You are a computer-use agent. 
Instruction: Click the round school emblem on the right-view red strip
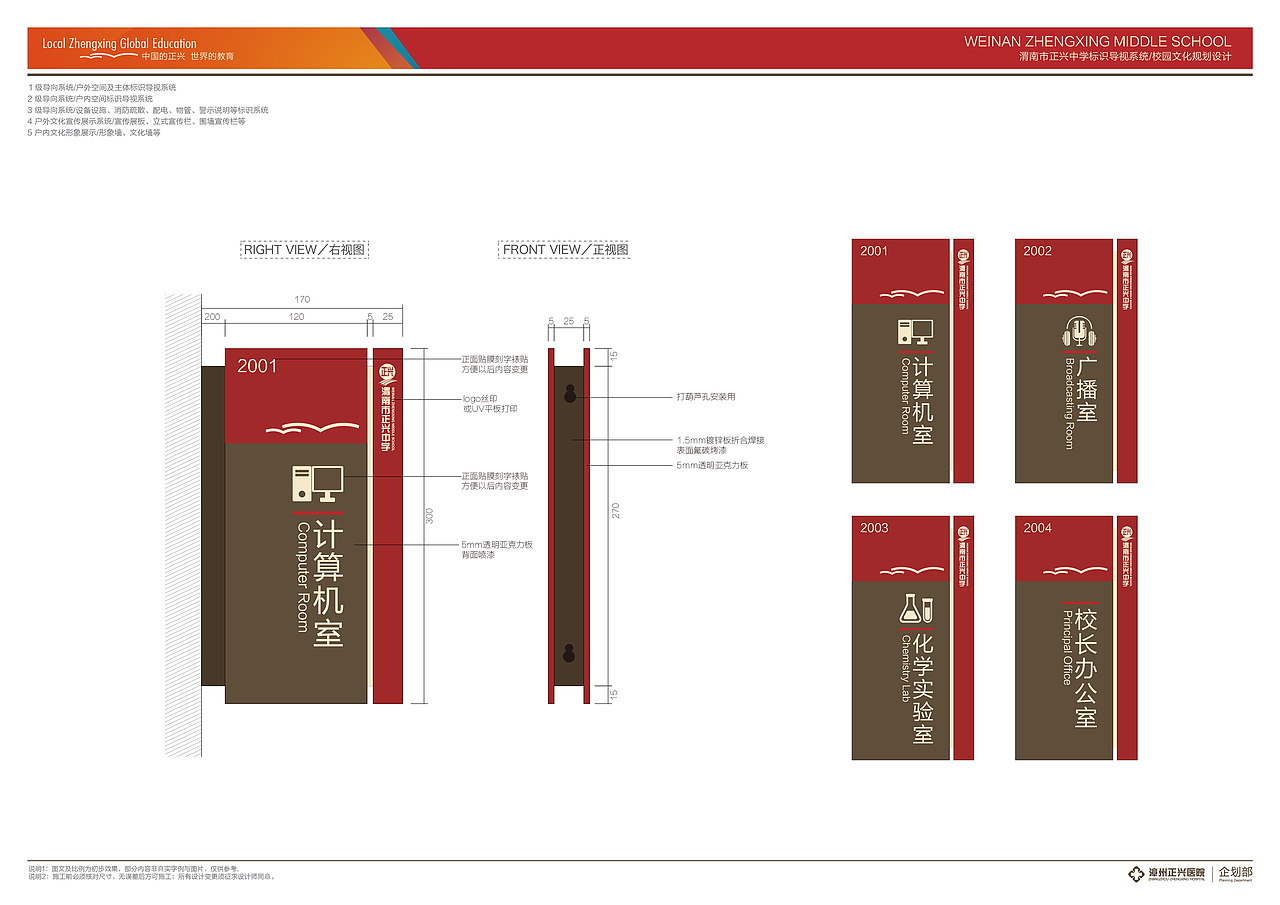click(x=388, y=374)
